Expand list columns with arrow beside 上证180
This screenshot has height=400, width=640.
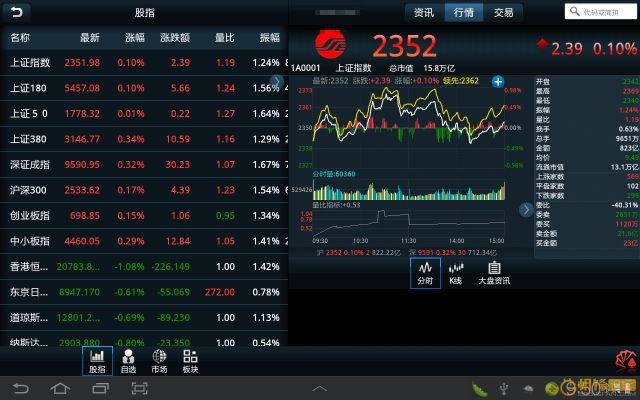coord(277,82)
